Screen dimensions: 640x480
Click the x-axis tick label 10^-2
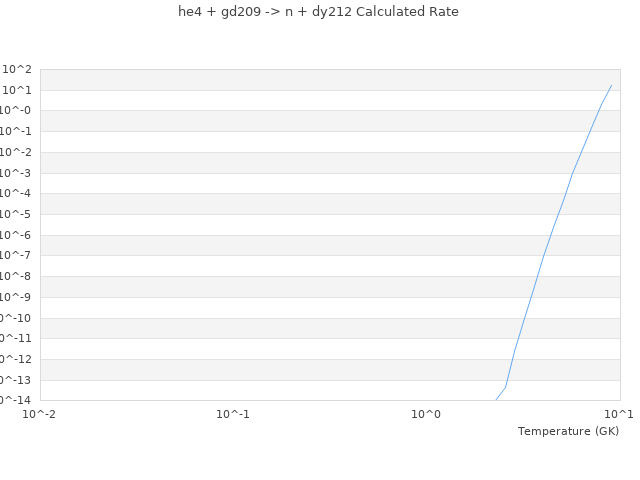pos(40,415)
